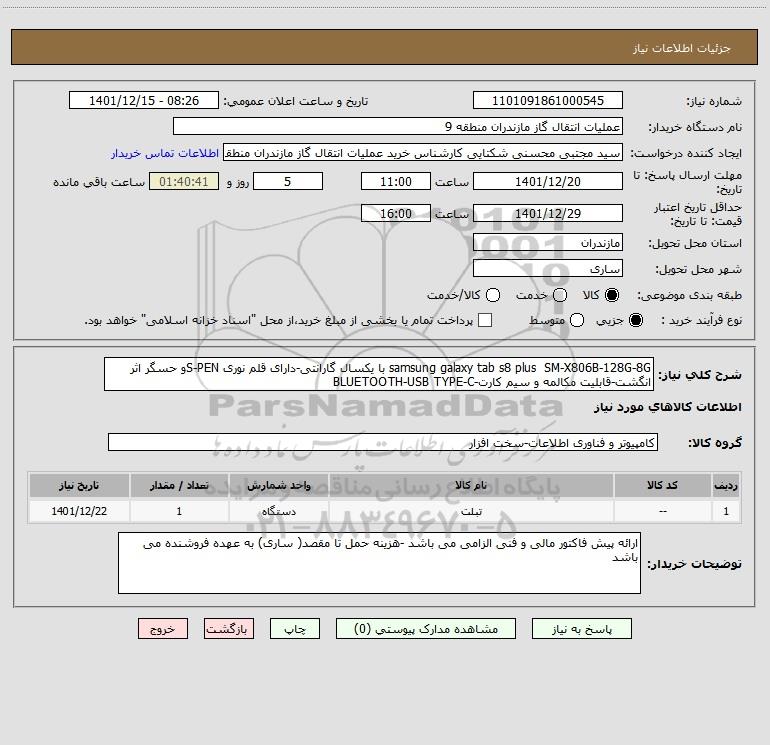
Task: Toggle the Islamic treasury payment checkbox
Action: pos(485,321)
